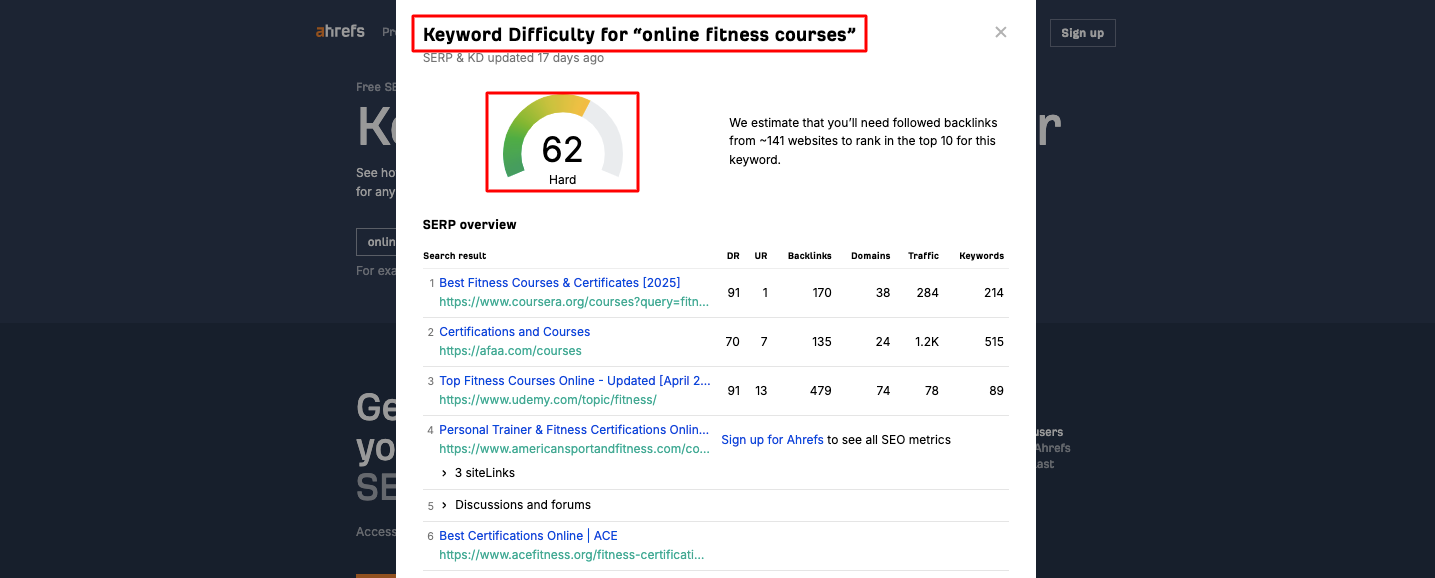Viewport: 1435px width, 578px height.
Task: Open the Personal Trainer & Fitness Certifications result
Action: [575, 430]
